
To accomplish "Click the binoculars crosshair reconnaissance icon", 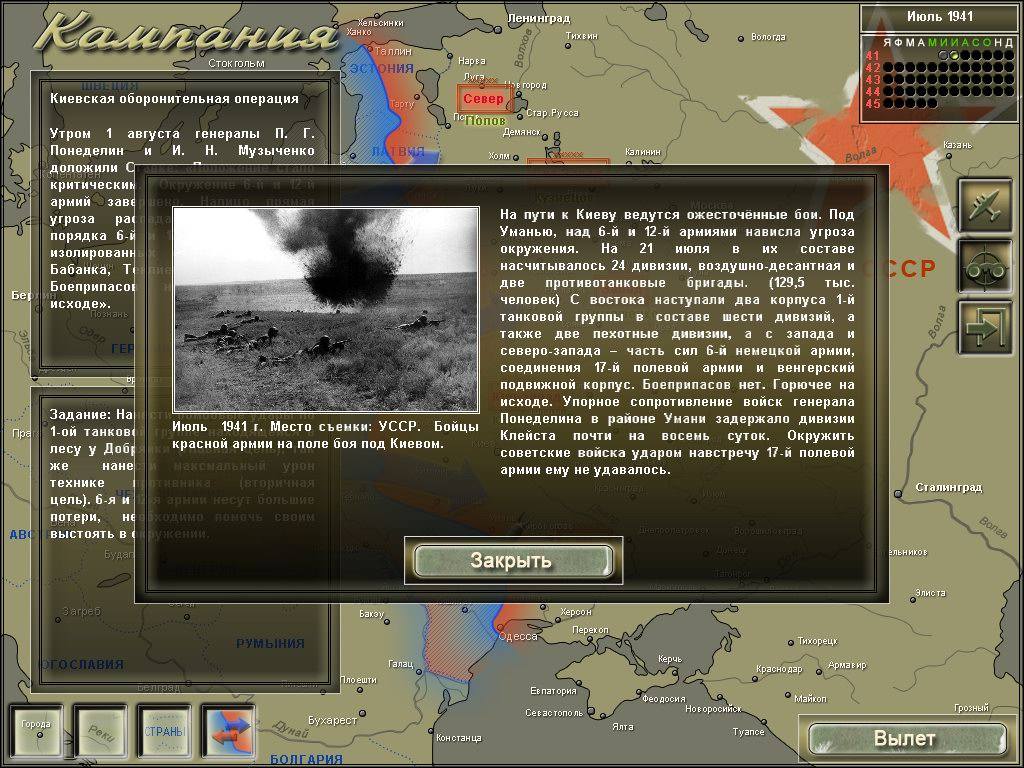I will point(985,266).
